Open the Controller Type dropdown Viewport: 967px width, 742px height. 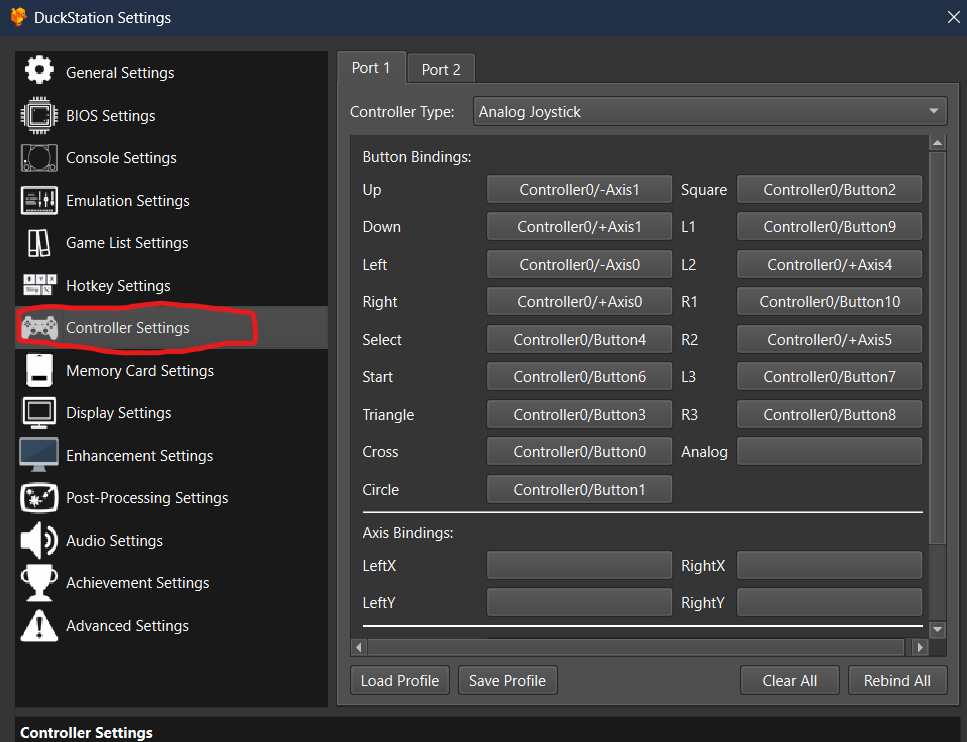tap(710, 112)
